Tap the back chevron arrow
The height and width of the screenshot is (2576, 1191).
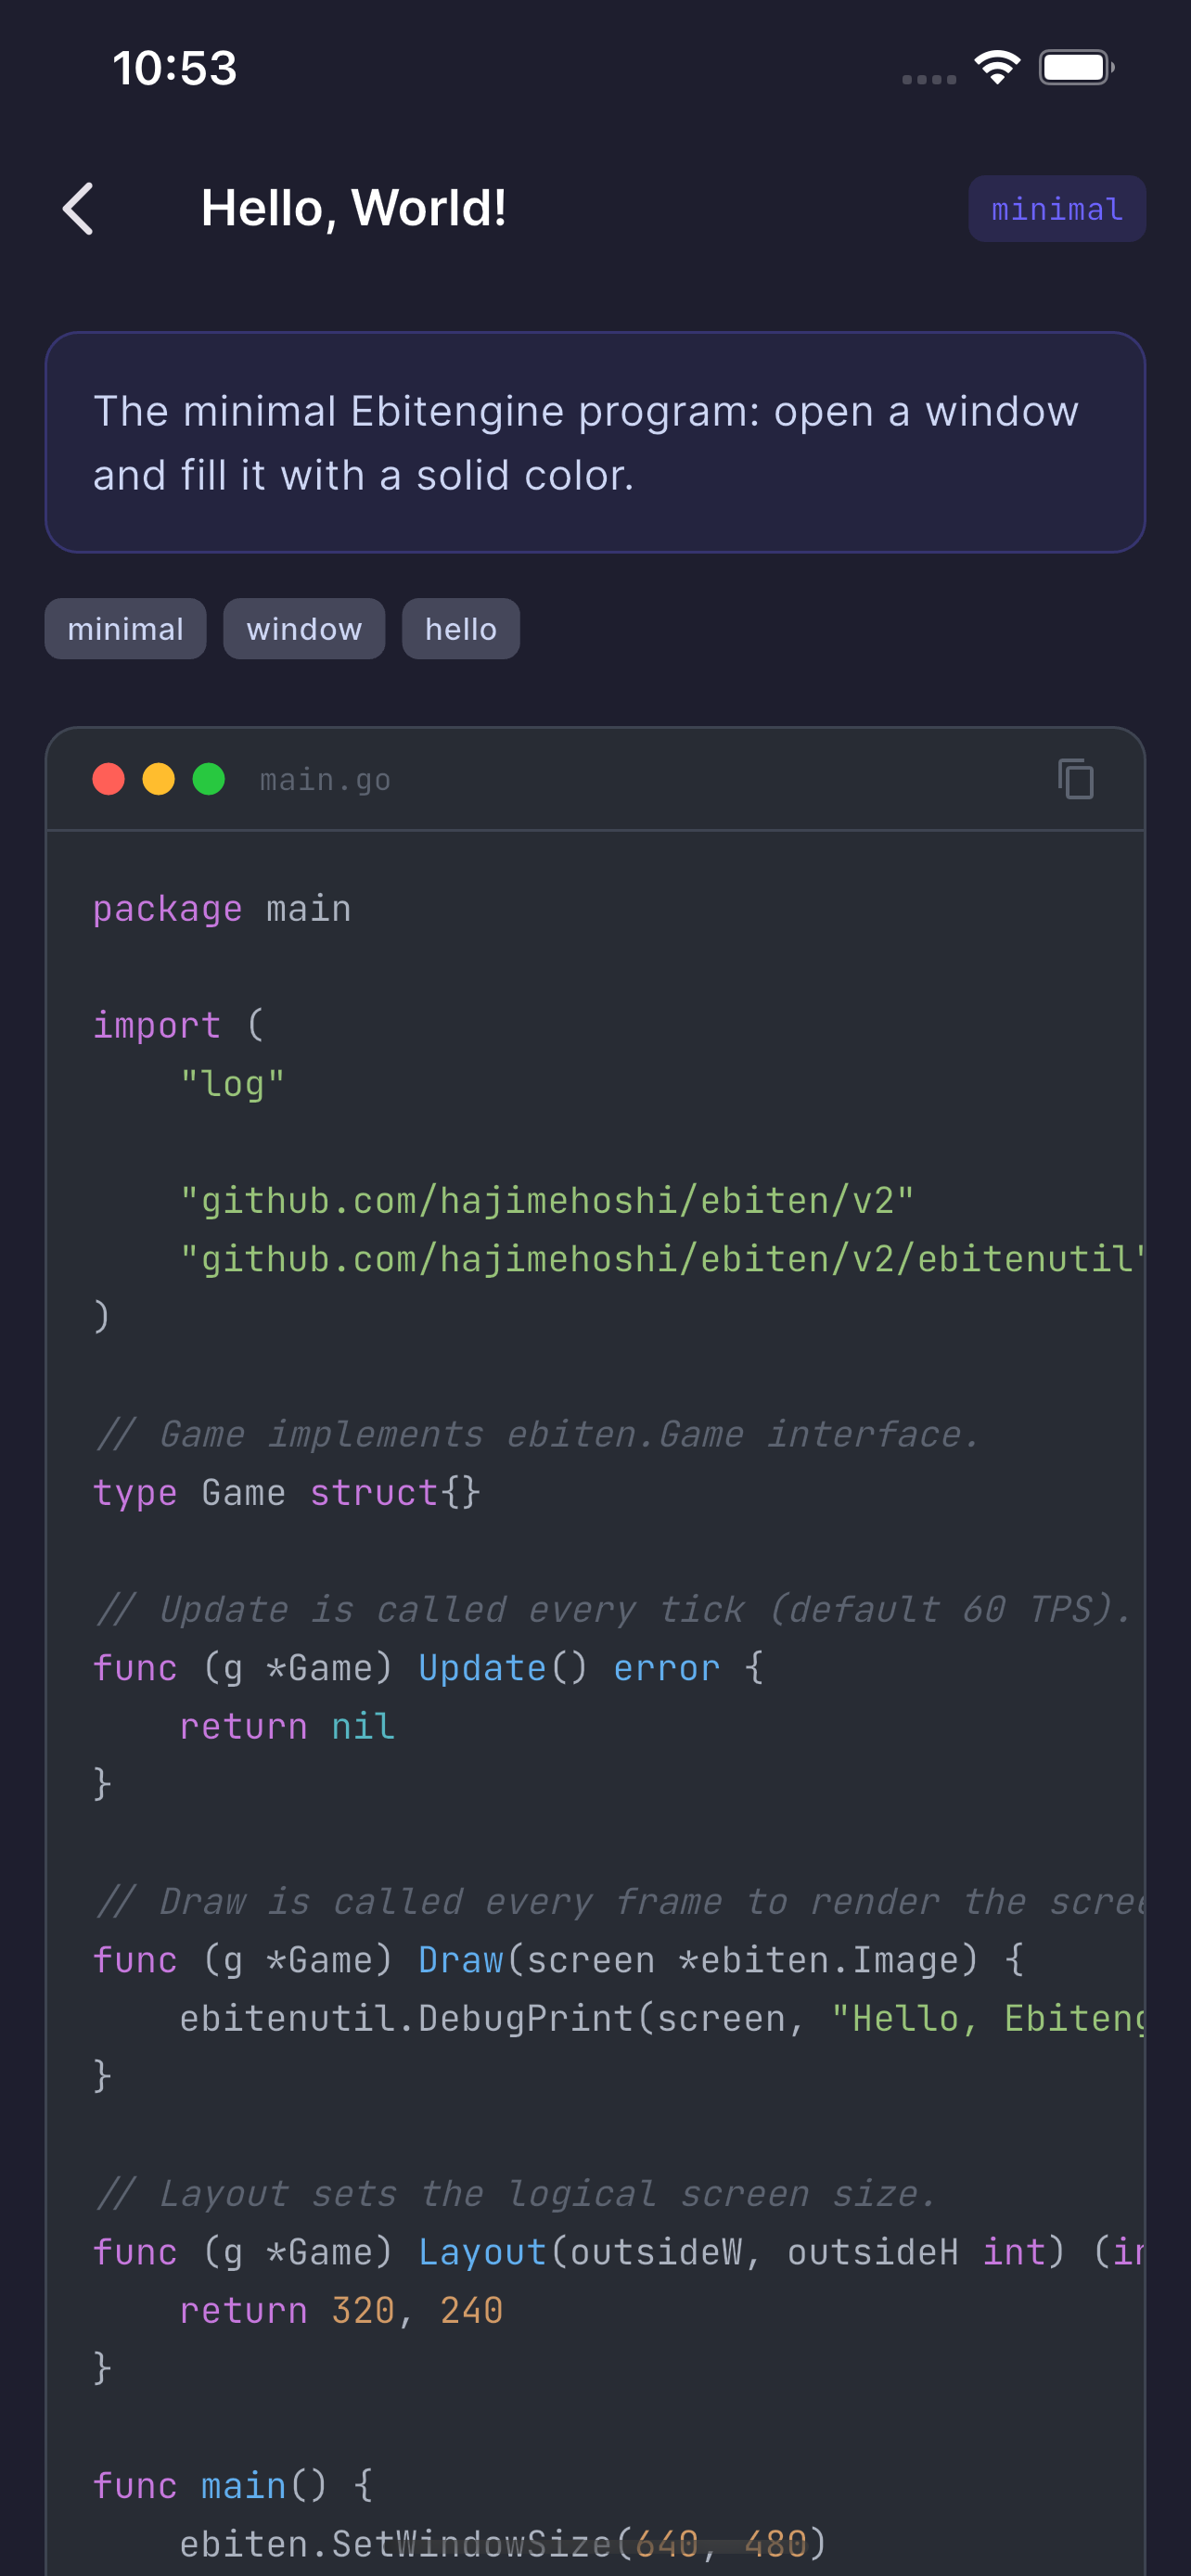coord(79,209)
